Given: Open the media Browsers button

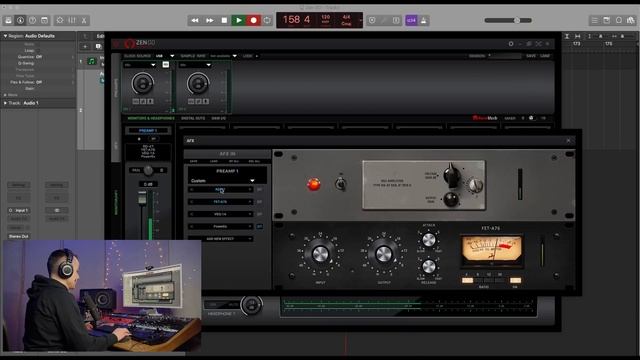Looking at the screenshot, I should [x=631, y=20].
